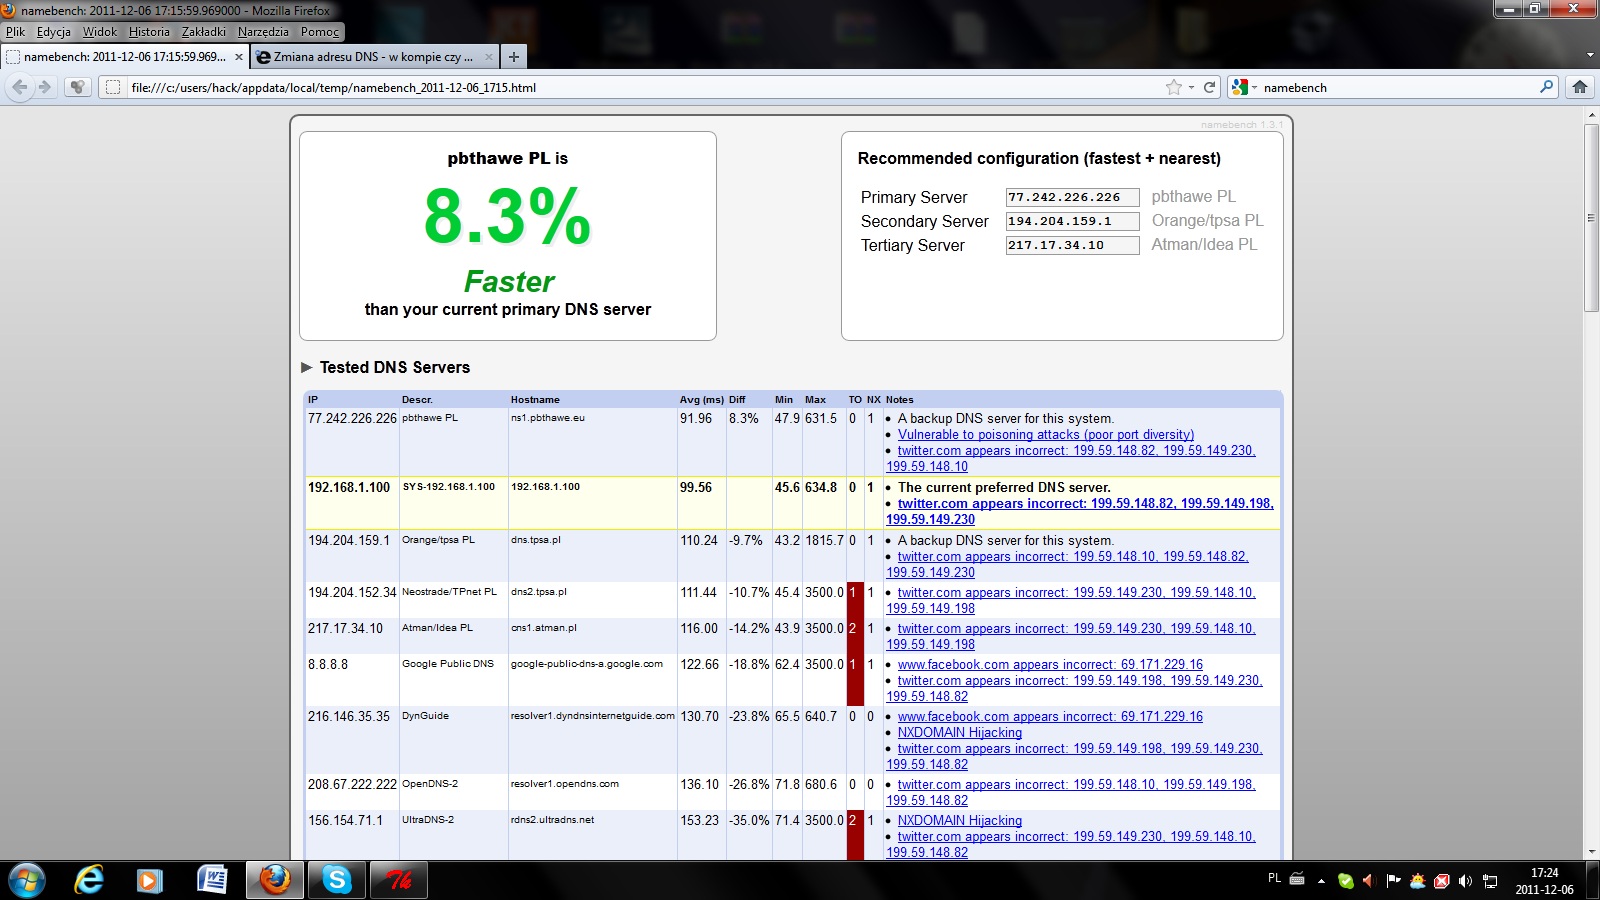Launch Internet Explorer from the taskbar
The image size is (1600, 900).
pos(89,880)
